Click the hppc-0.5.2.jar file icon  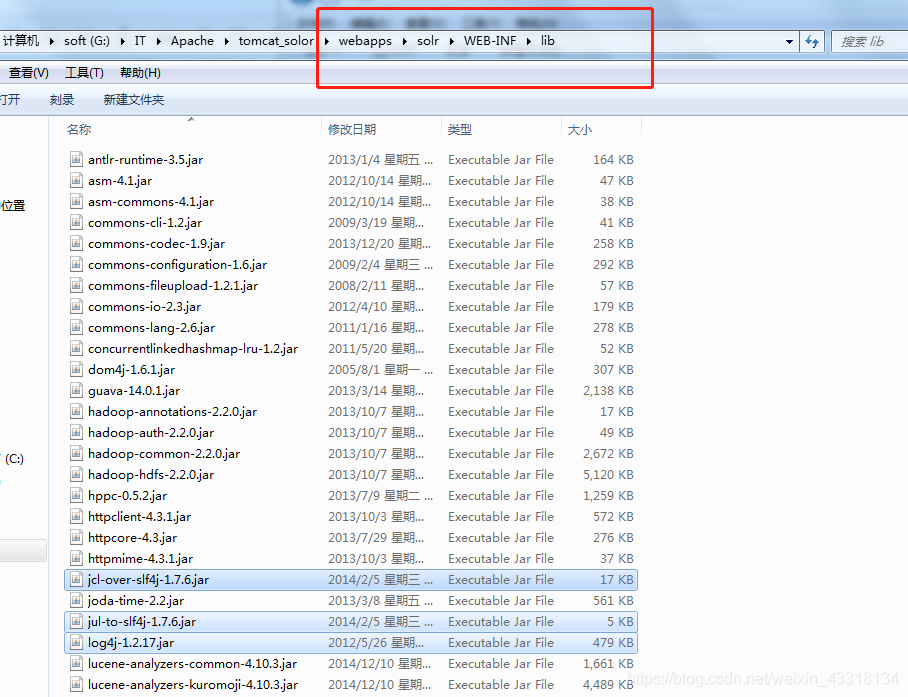(76, 496)
